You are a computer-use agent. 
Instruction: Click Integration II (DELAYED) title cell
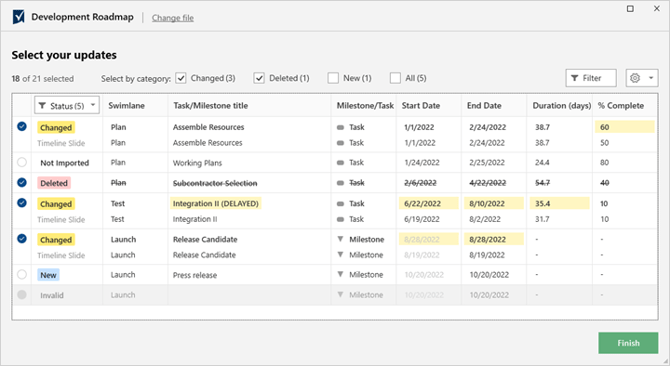pyautogui.click(x=216, y=204)
